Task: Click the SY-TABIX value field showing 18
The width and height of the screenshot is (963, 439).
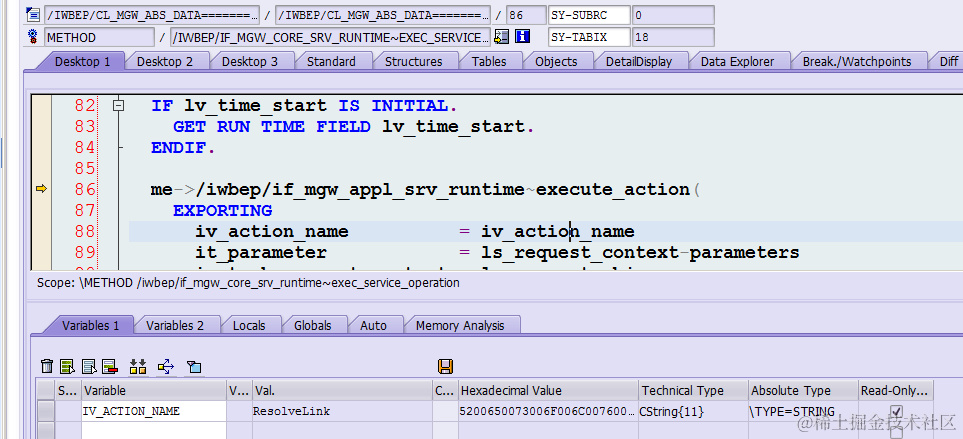Action: (x=673, y=37)
